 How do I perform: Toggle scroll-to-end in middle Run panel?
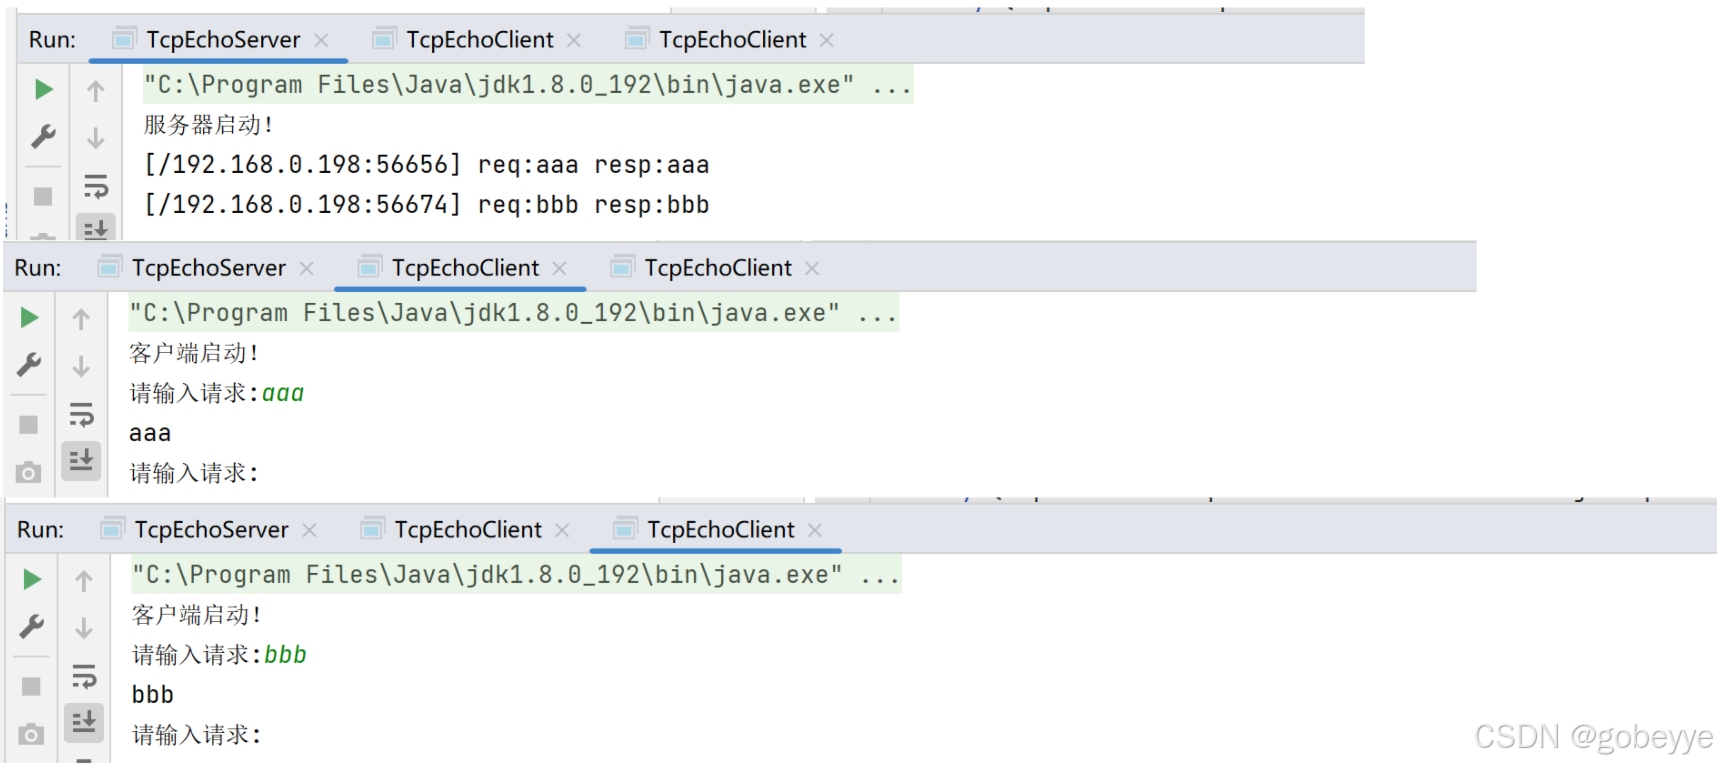82,460
